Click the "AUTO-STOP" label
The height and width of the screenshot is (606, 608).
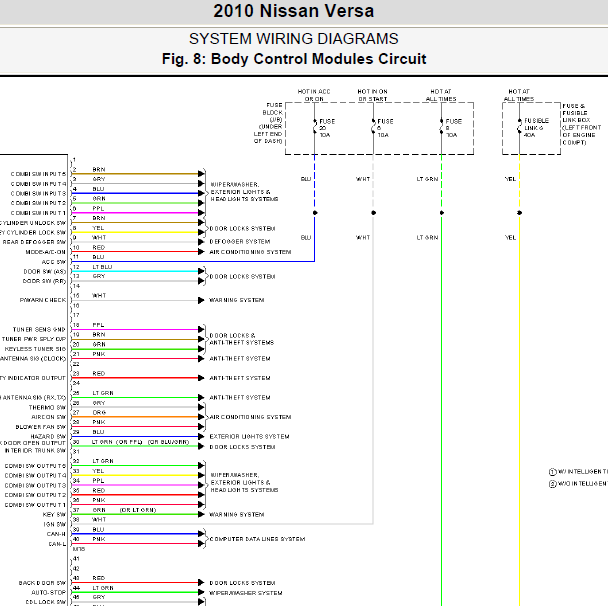[x=48, y=592]
